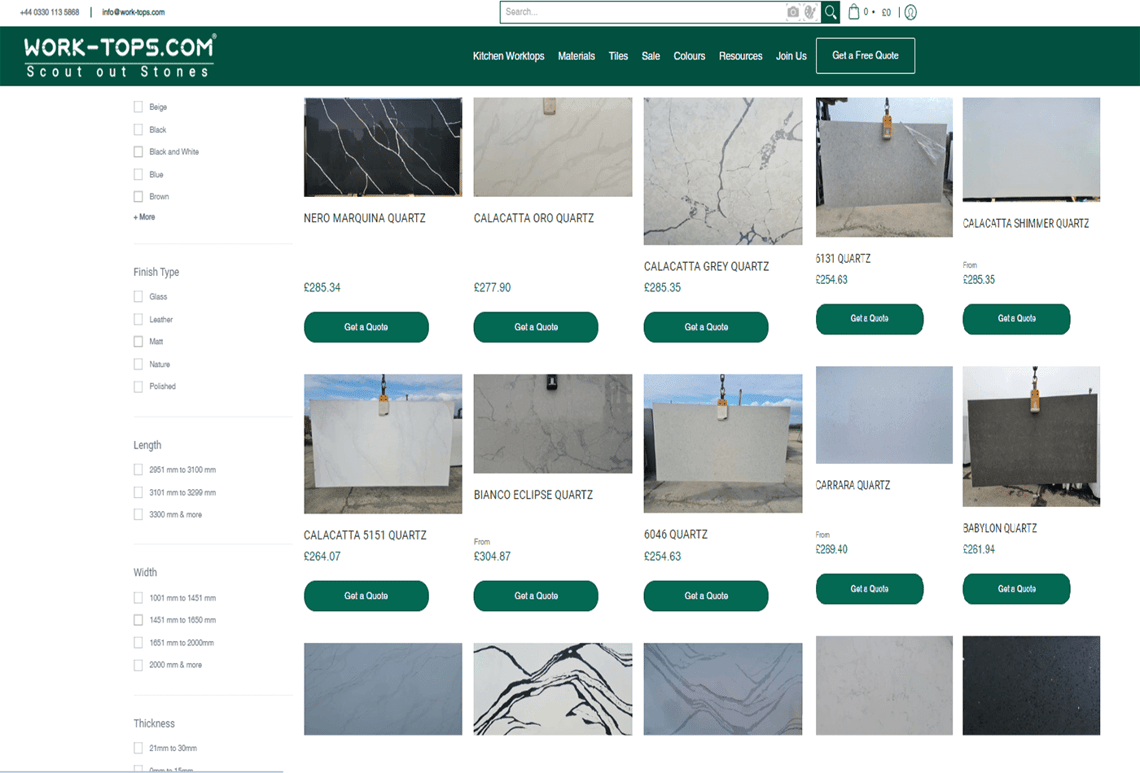Open the Colours navigation dropdown
The width and height of the screenshot is (1140, 773).
click(689, 56)
